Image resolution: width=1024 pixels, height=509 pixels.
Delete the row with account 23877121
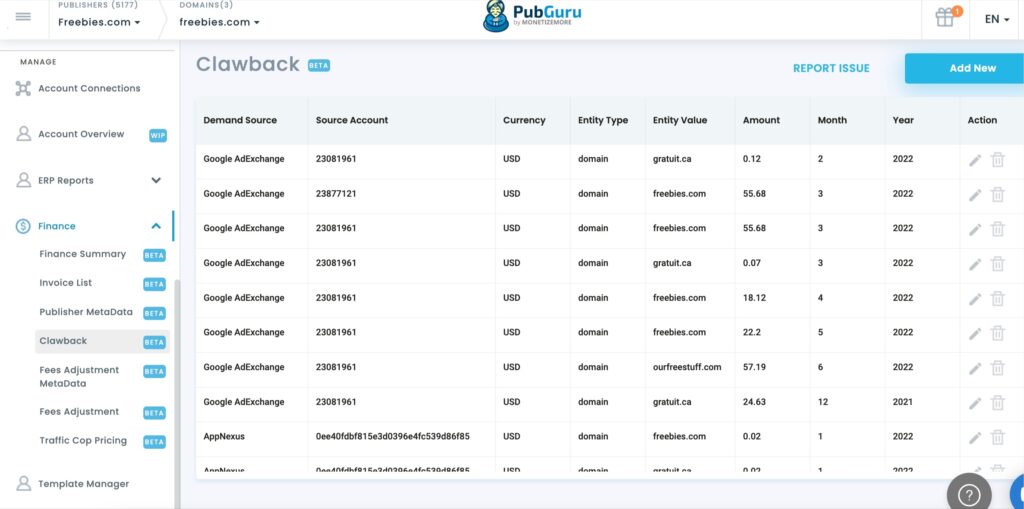(997, 194)
